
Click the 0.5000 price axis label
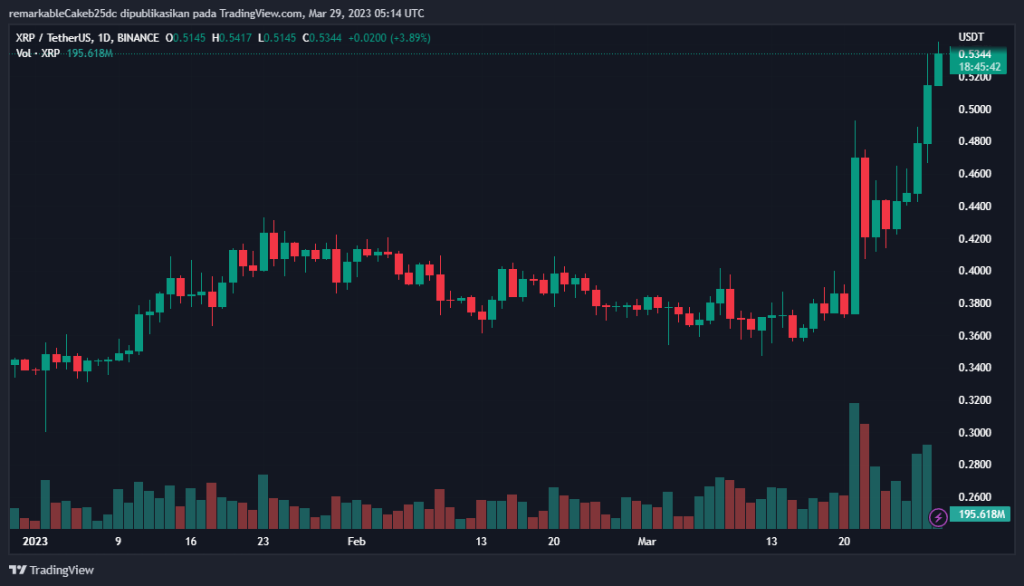pyautogui.click(x=975, y=109)
